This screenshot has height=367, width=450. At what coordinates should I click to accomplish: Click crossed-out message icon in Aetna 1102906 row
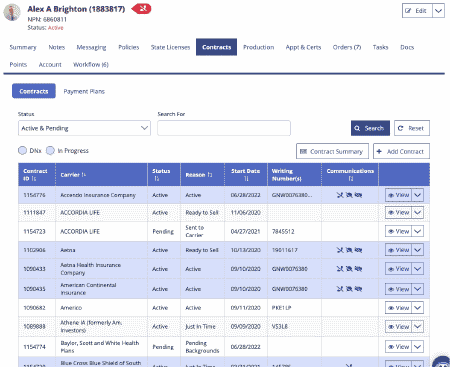click(x=358, y=250)
